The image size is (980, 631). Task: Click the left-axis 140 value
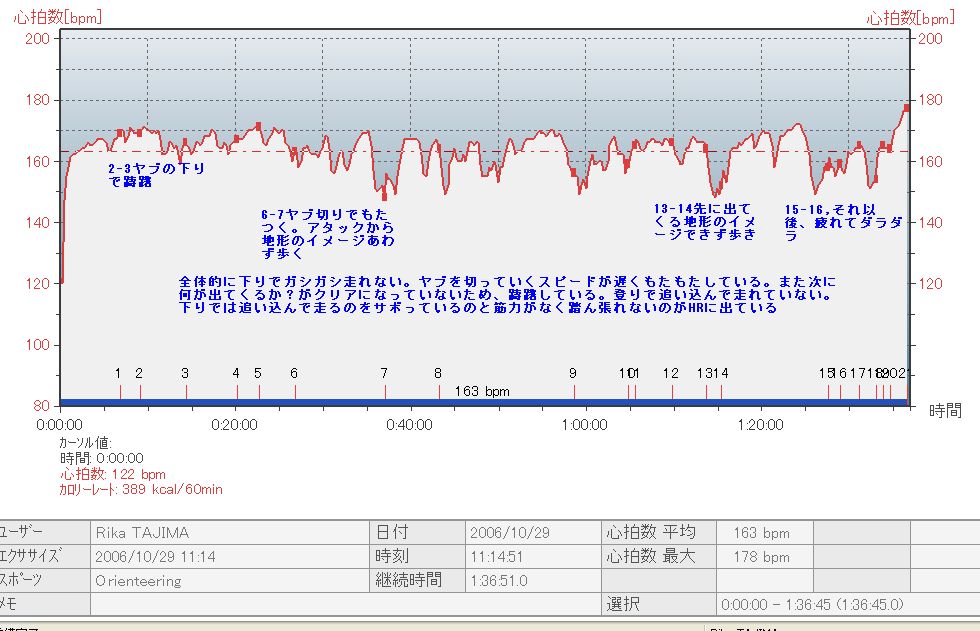point(38,222)
